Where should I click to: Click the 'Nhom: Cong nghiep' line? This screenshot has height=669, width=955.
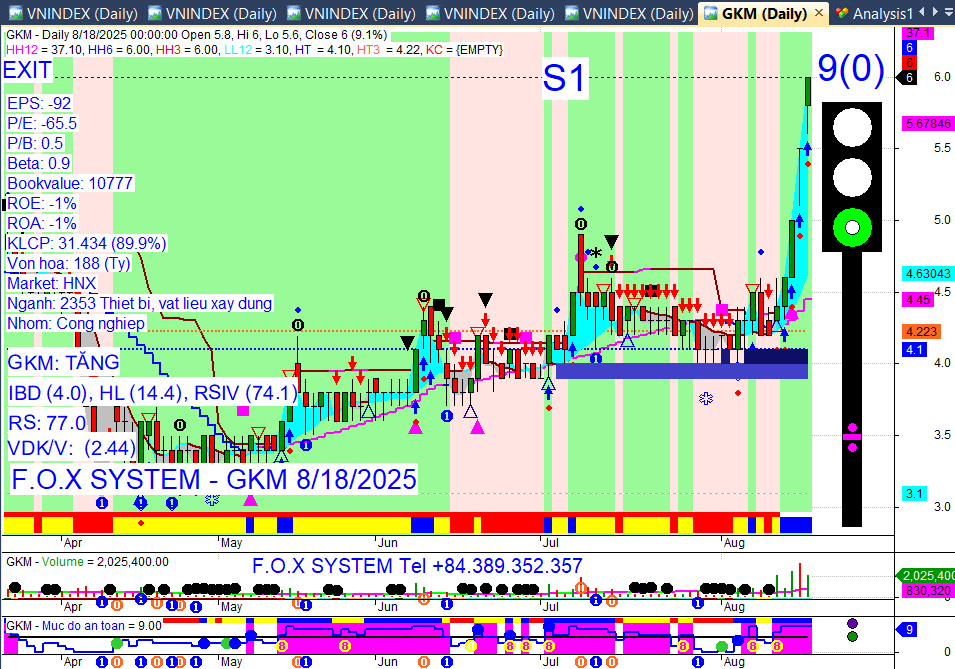click(76, 323)
